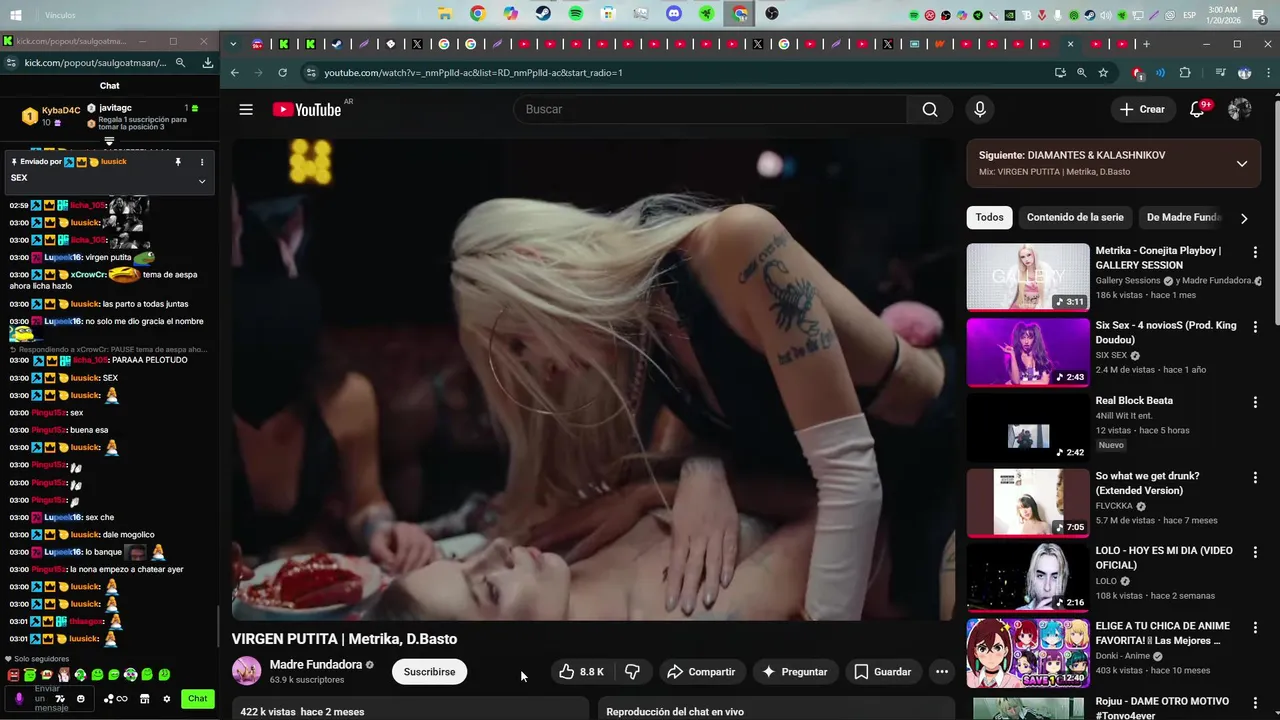Open YouTube notifications bell
The height and width of the screenshot is (720, 1280).
pyautogui.click(x=1197, y=109)
